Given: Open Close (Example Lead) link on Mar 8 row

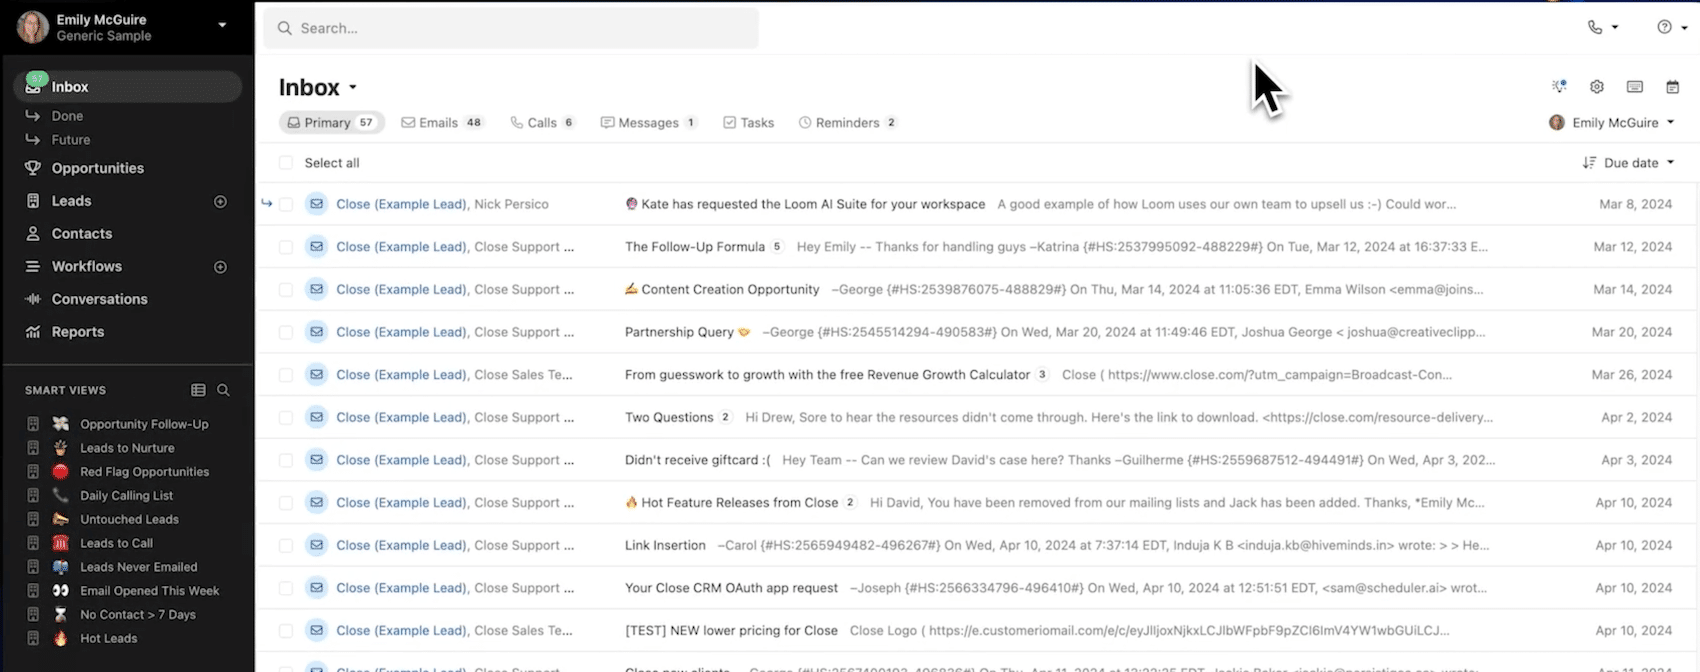Looking at the screenshot, I should 401,204.
